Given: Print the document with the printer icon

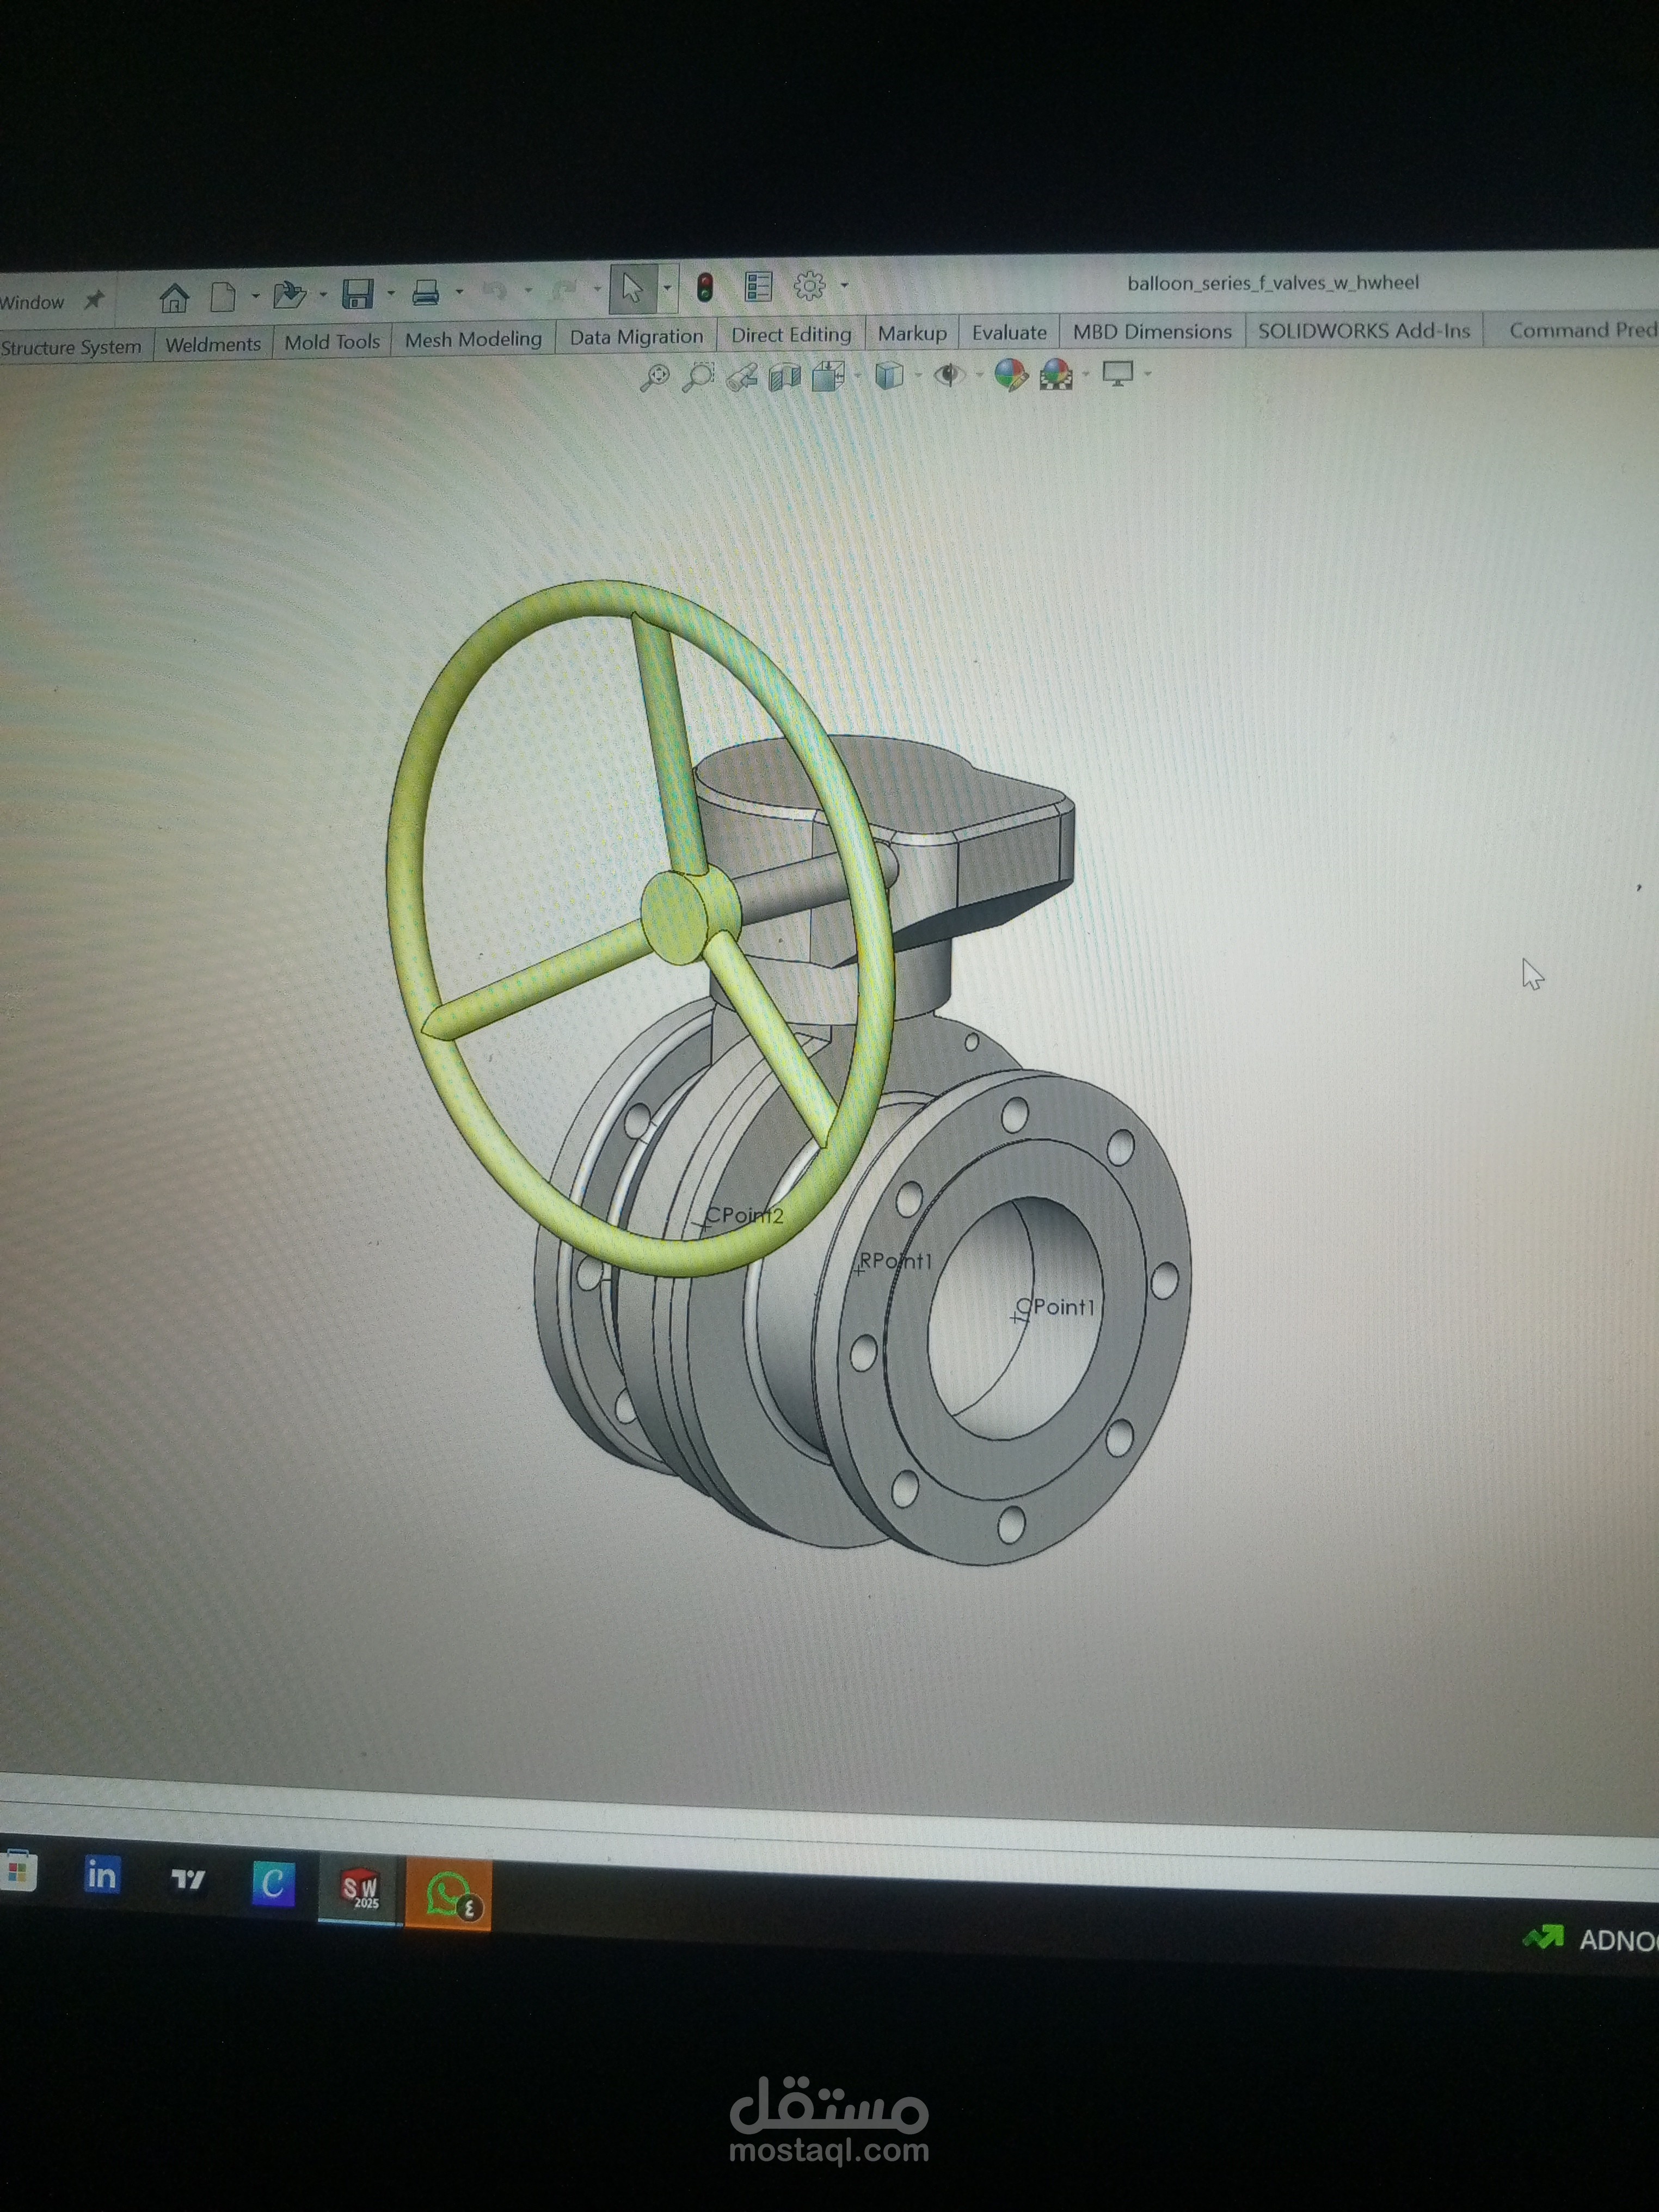Looking at the screenshot, I should [426, 292].
